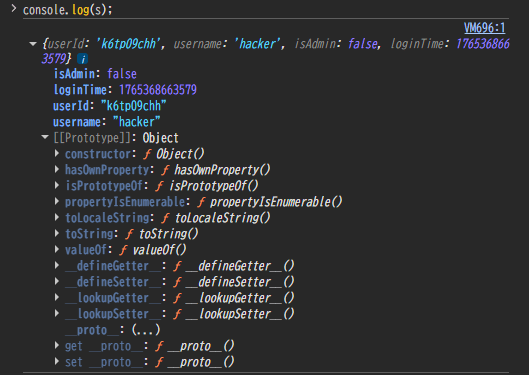Expand the toString function entry
This screenshot has height=375, width=529.
(57, 234)
